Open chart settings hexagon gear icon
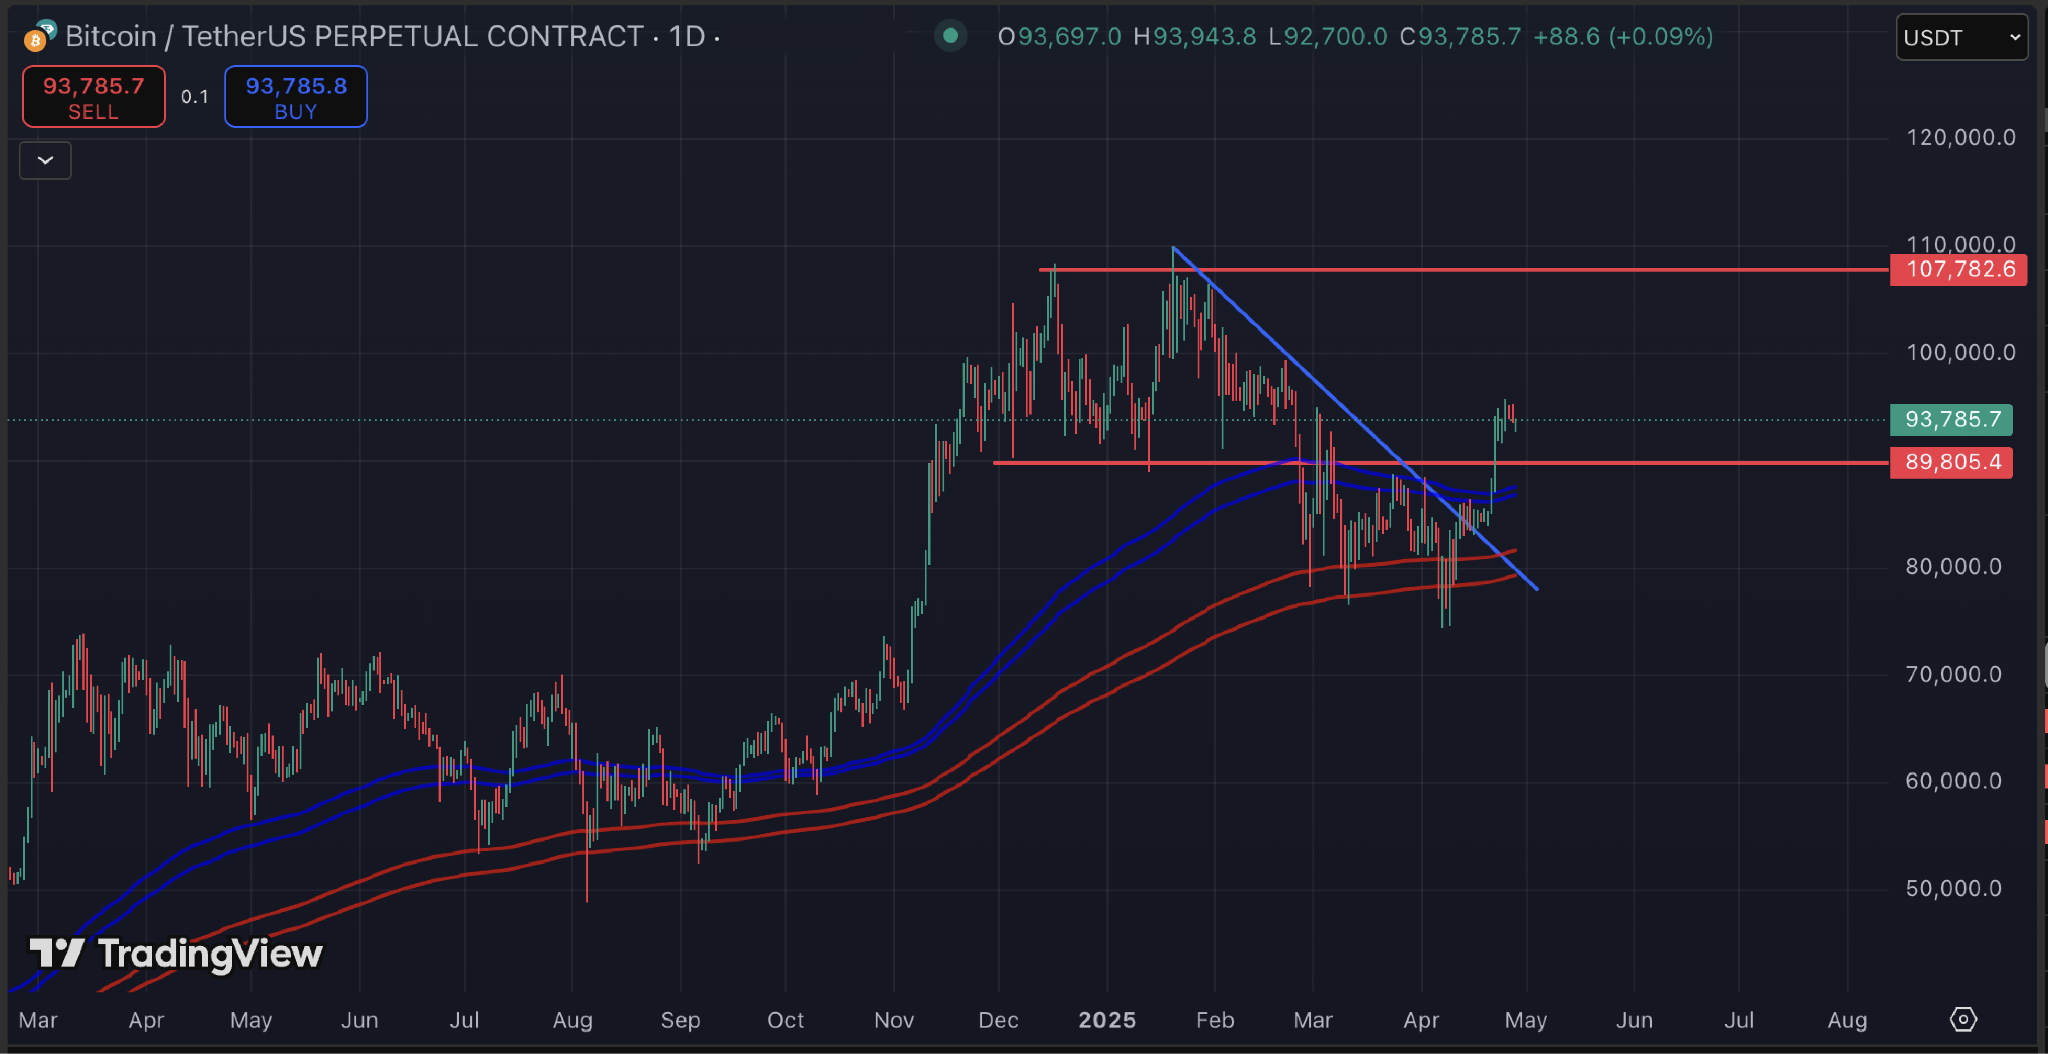The width and height of the screenshot is (2048, 1054). click(x=1963, y=1019)
